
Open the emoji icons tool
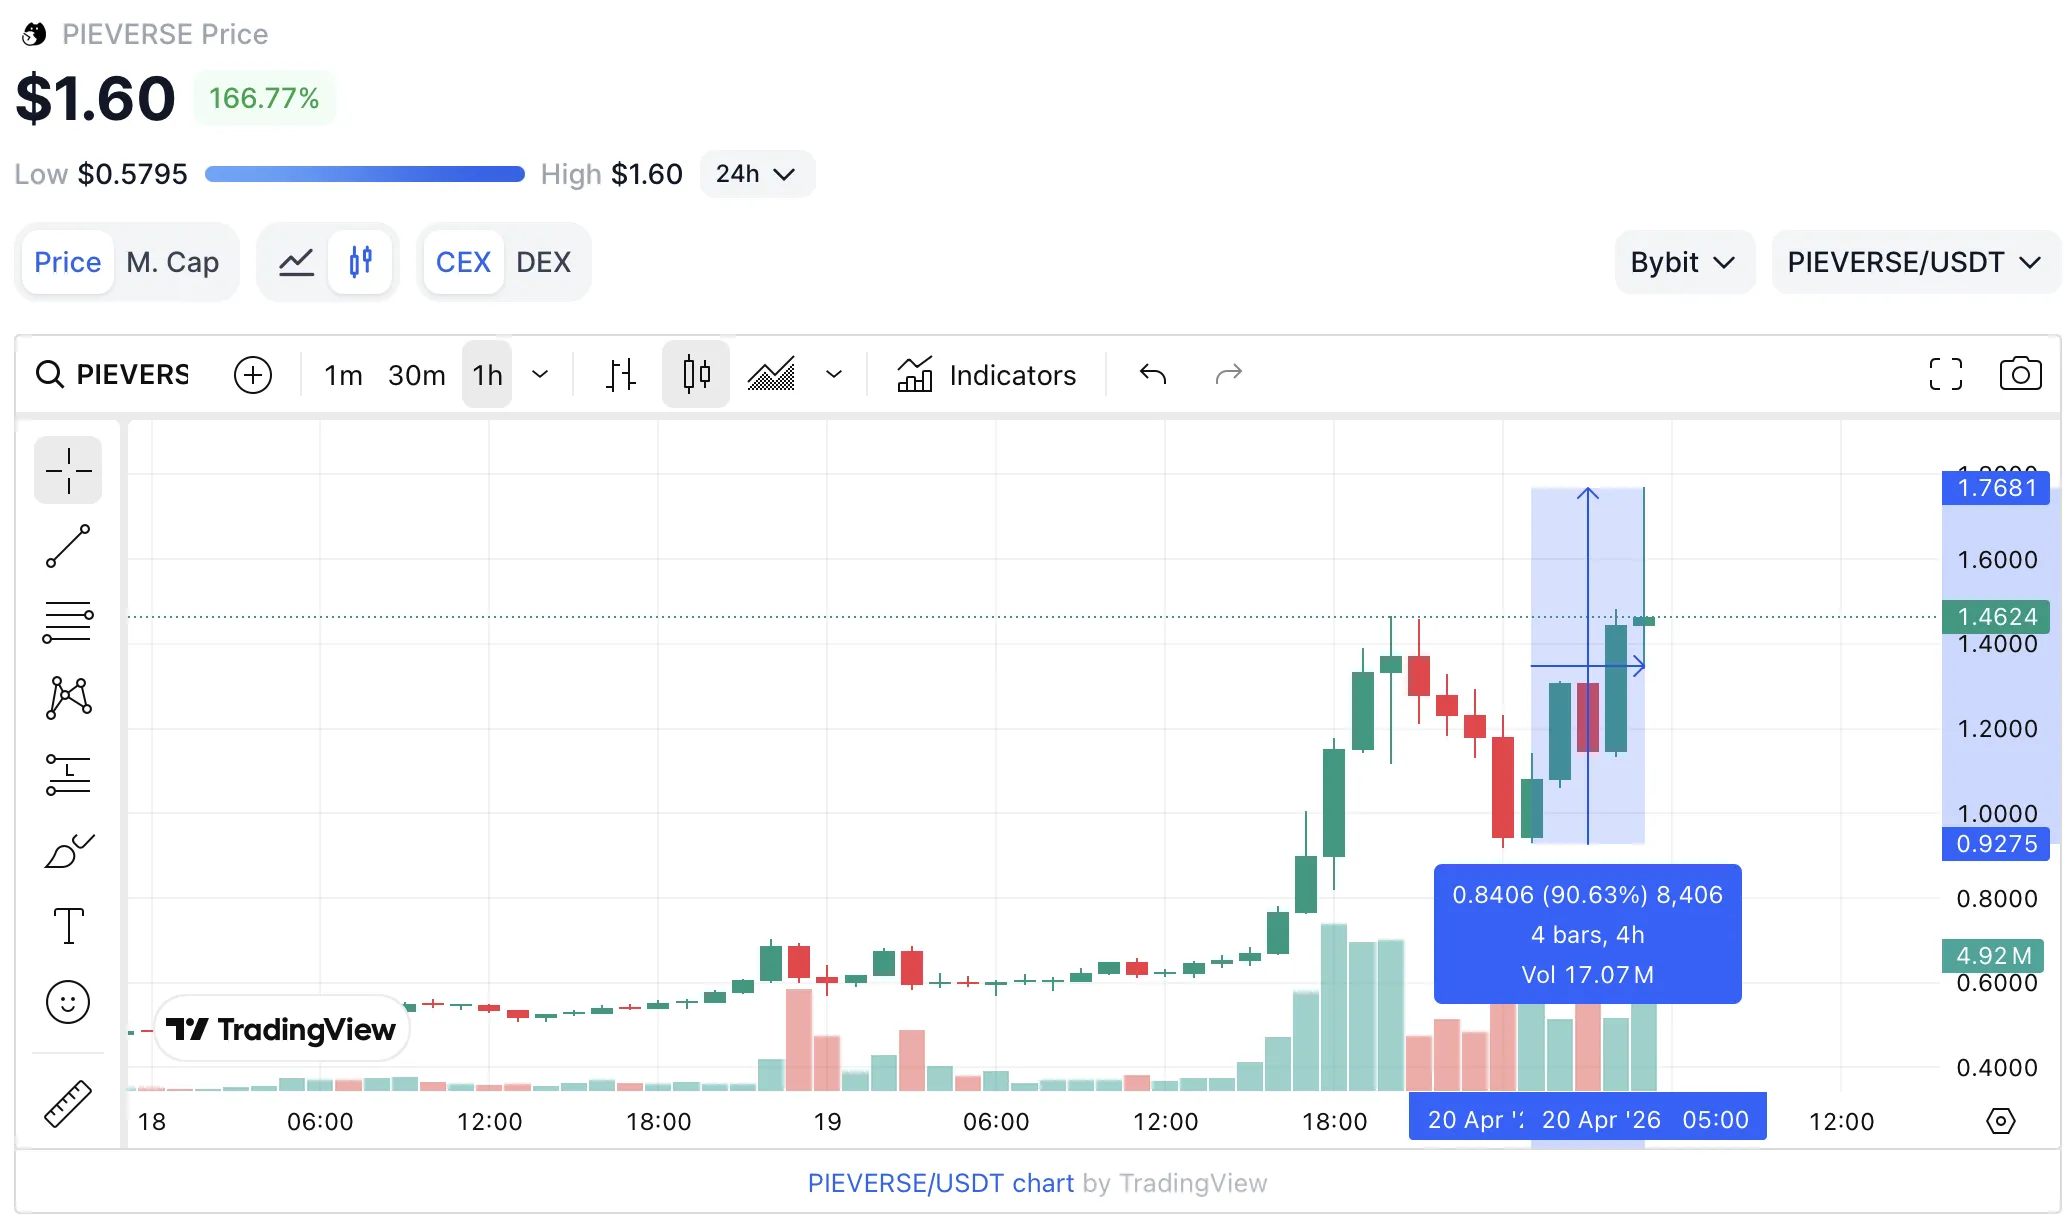[68, 1002]
